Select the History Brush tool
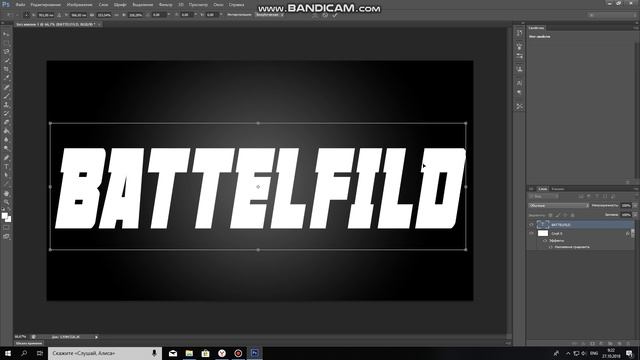 click(x=6, y=113)
